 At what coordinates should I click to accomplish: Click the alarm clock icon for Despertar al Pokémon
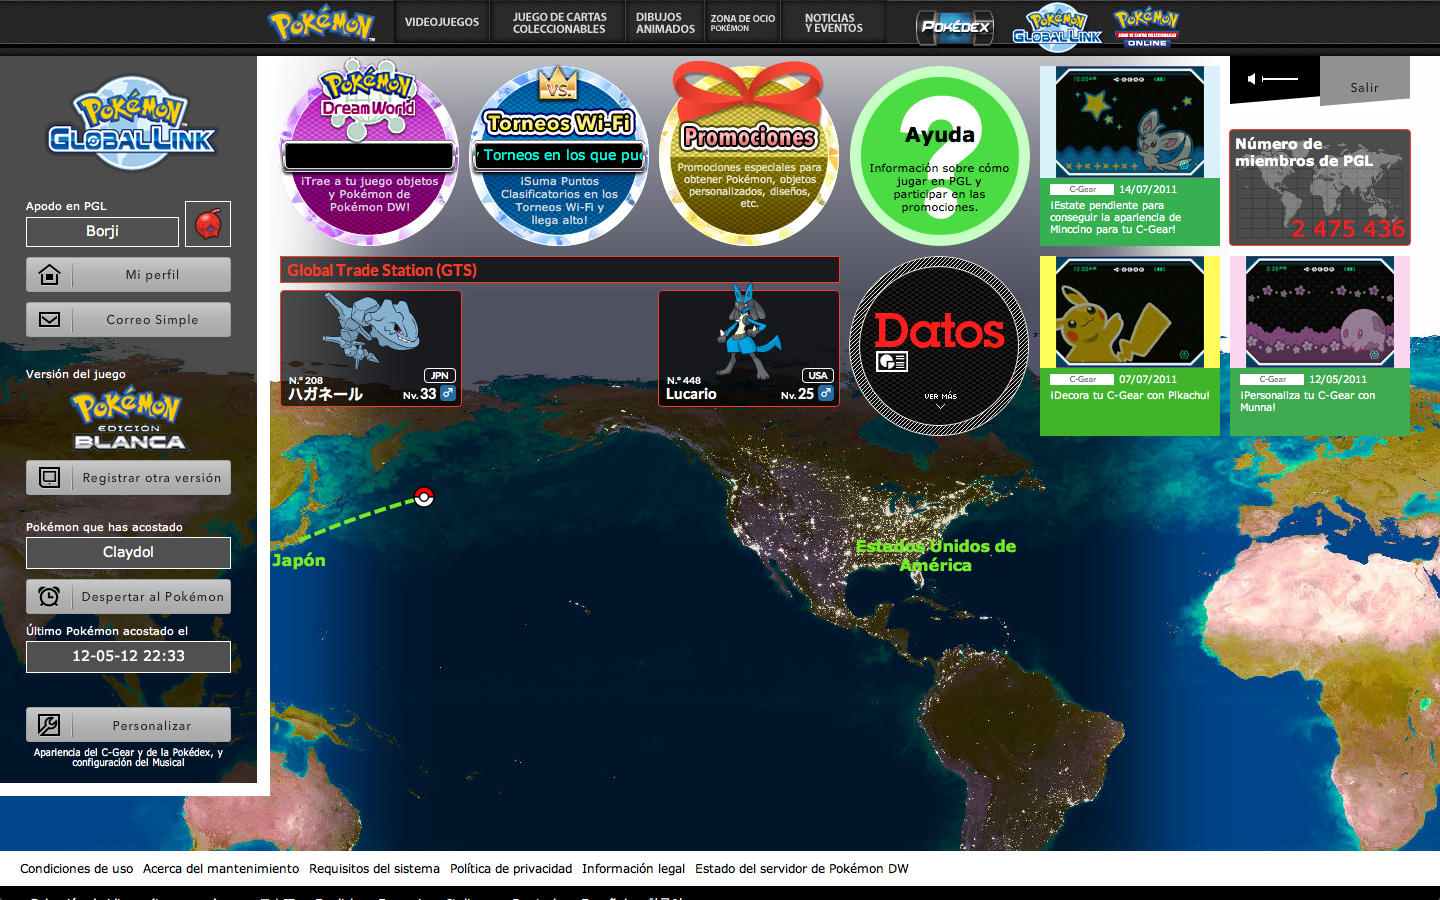tap(49, 597)
